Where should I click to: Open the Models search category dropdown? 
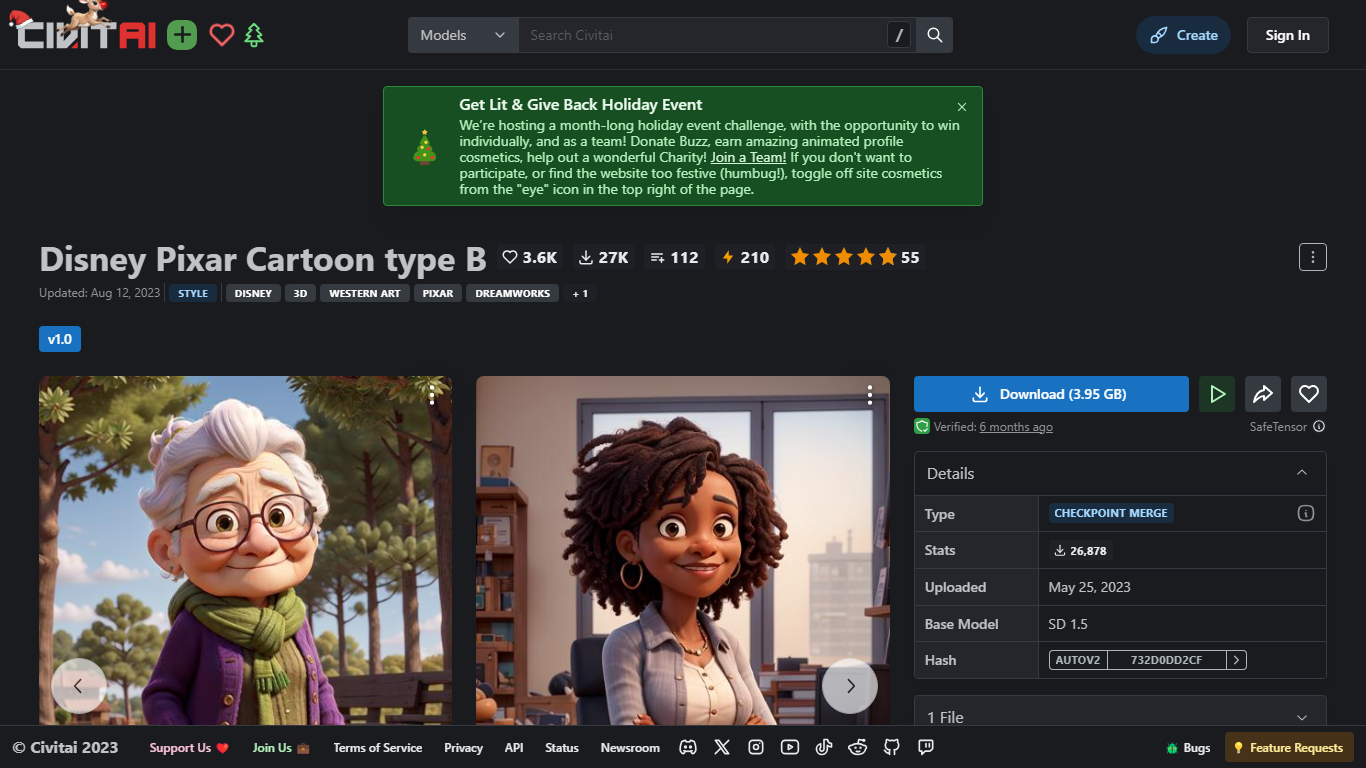tap(463, 35)
